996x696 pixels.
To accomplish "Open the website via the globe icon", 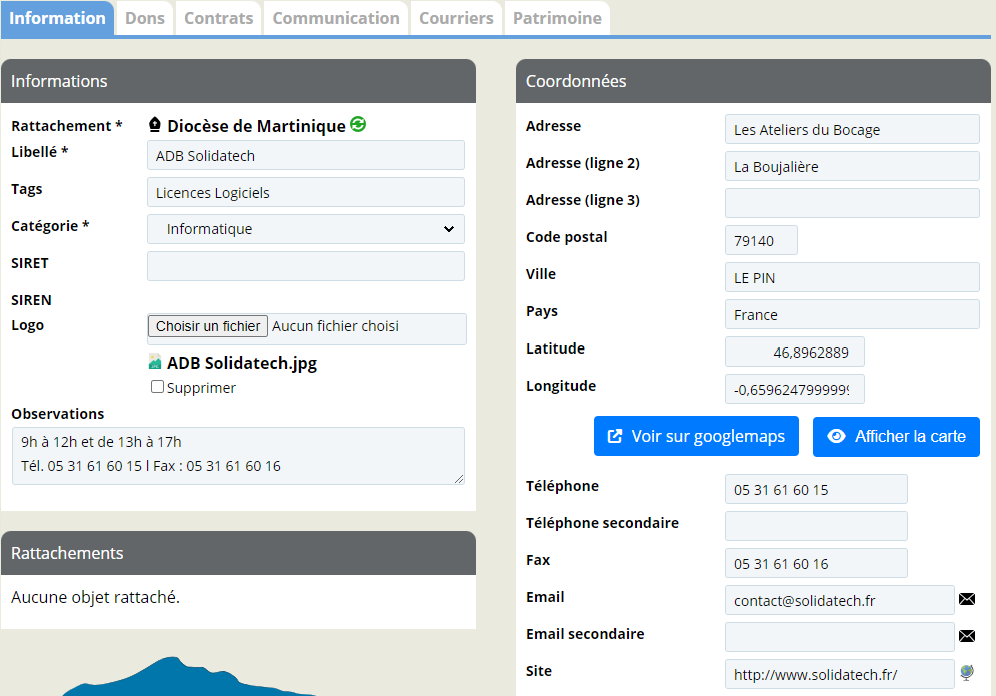I will [x=967, y=673].
